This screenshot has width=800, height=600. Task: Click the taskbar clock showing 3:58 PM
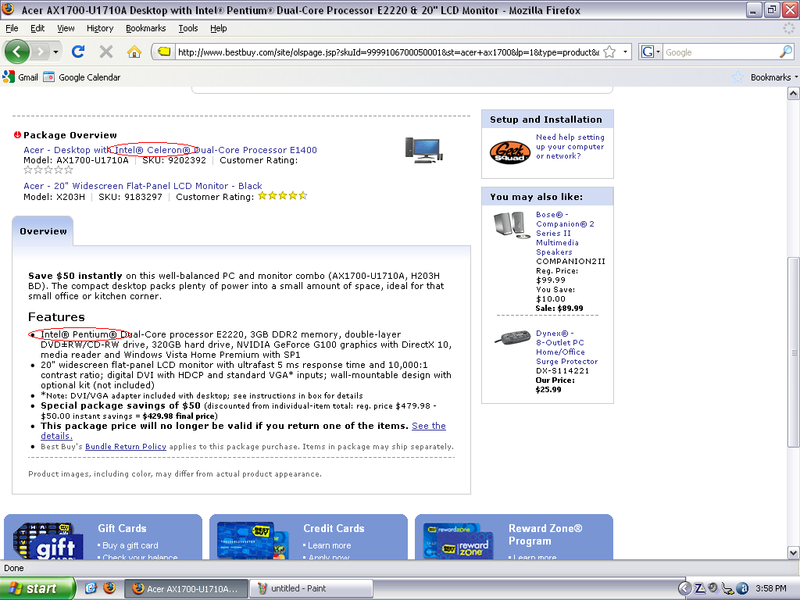coord(771,588)
